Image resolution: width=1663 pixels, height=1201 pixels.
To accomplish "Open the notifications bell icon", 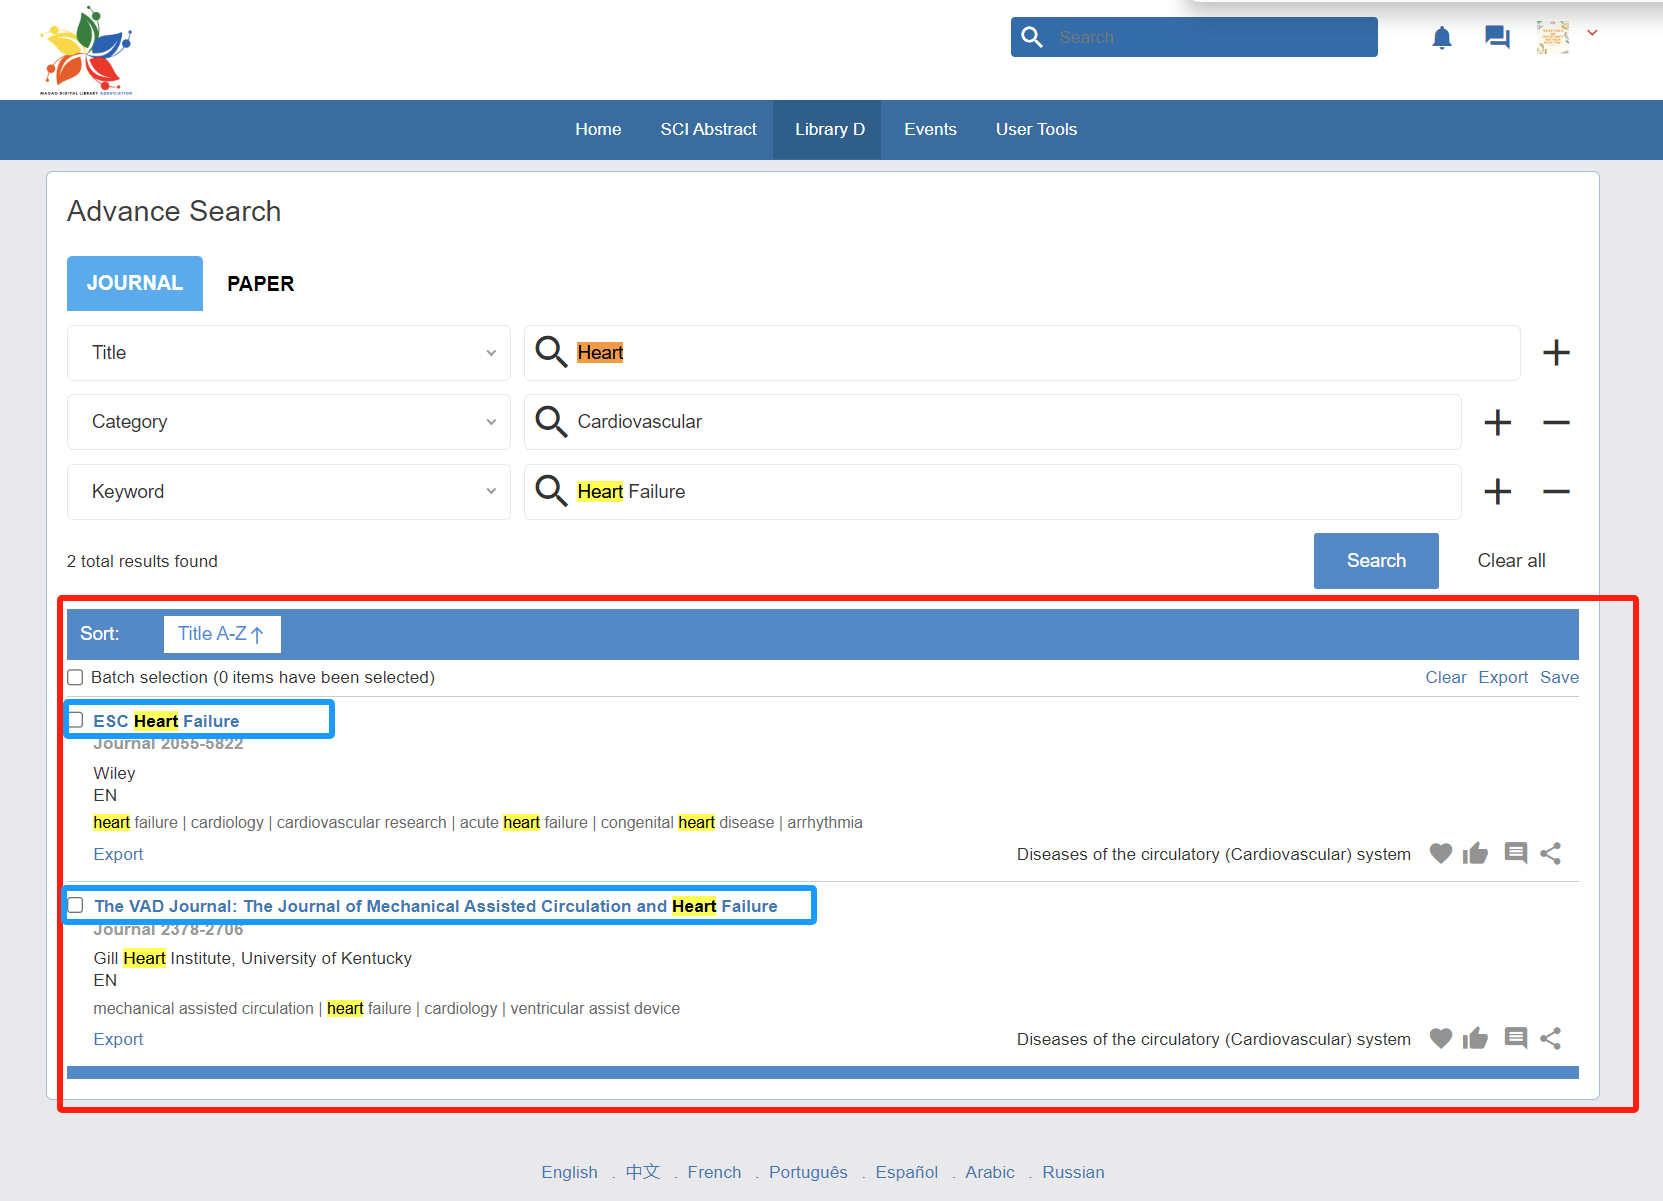I will click(1441, 38).
